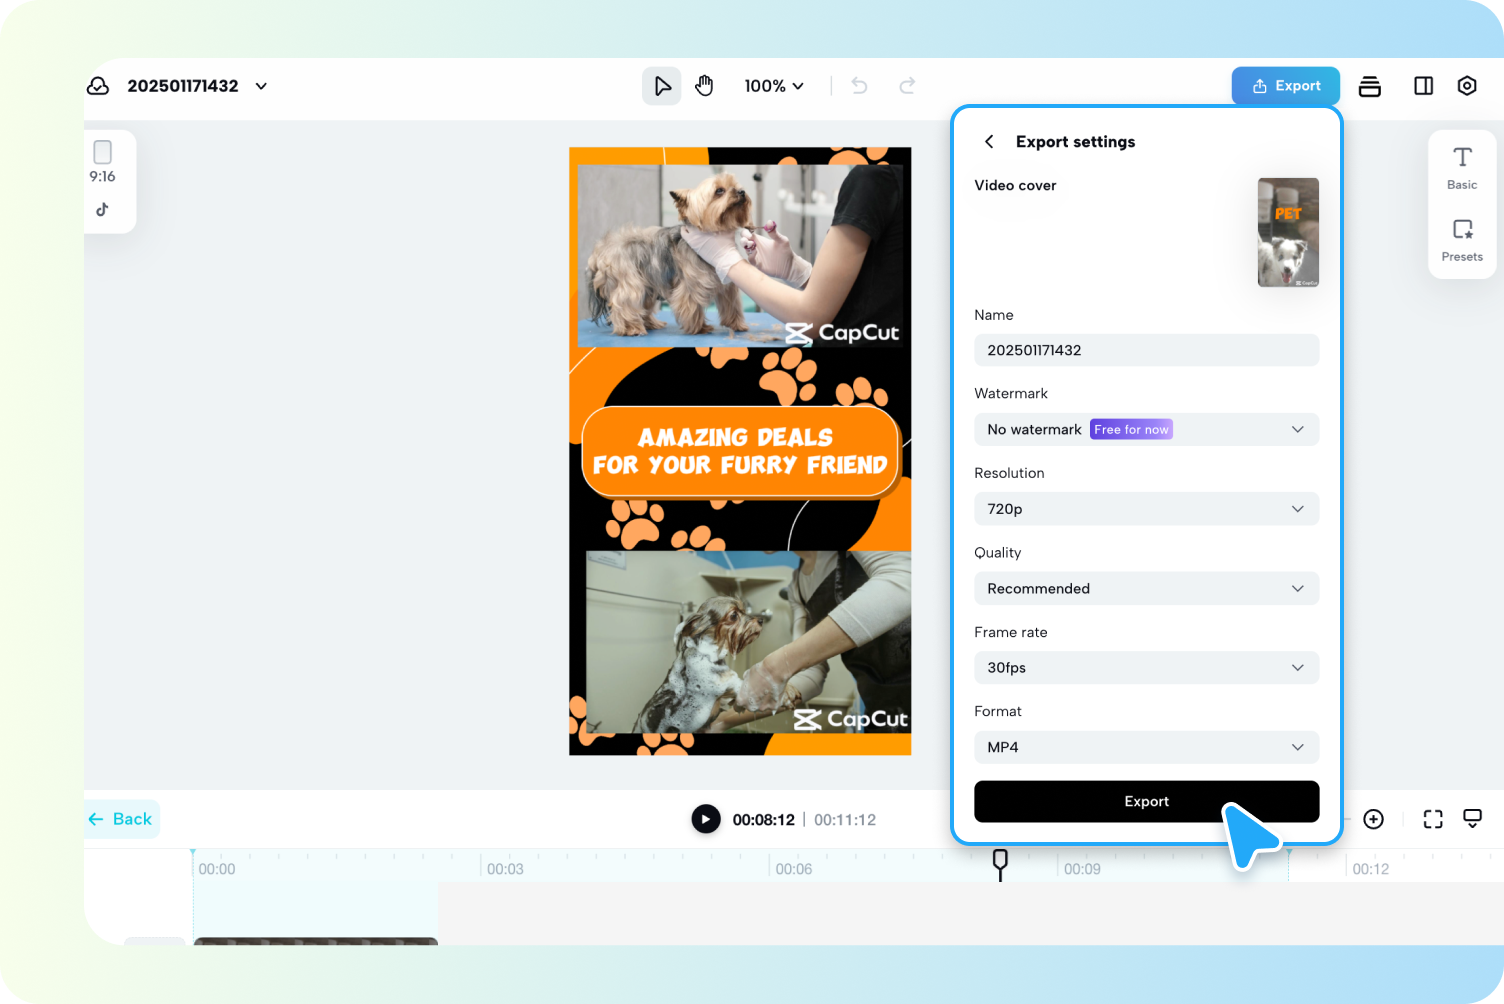The image size is (1504, 1004).
Task: Open the Basic panel tab
Action: (x=1461, y=167)
